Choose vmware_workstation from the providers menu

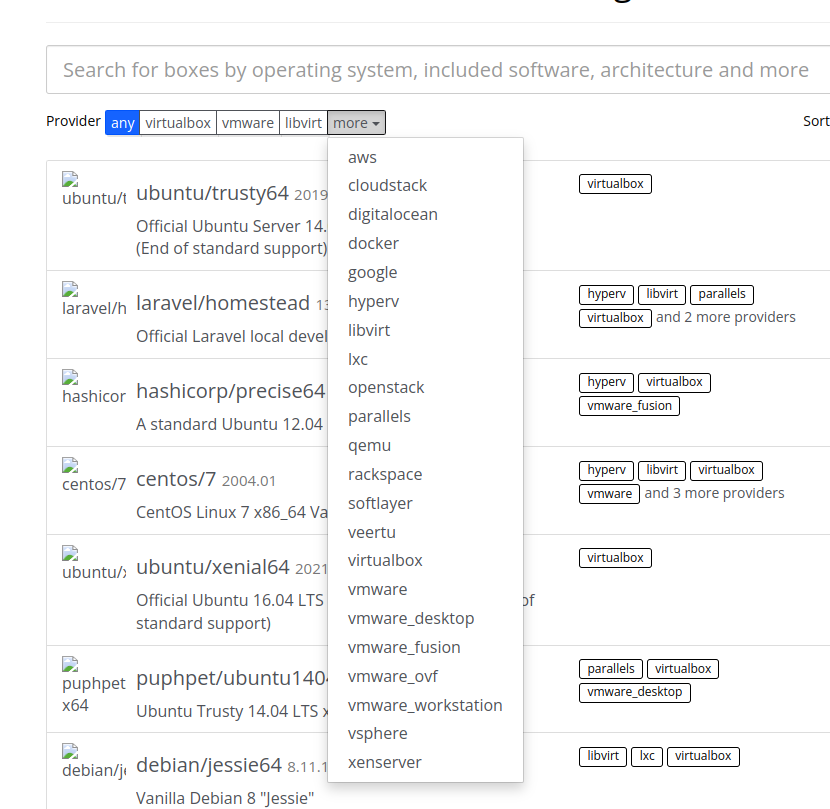[x=426, y=705]
